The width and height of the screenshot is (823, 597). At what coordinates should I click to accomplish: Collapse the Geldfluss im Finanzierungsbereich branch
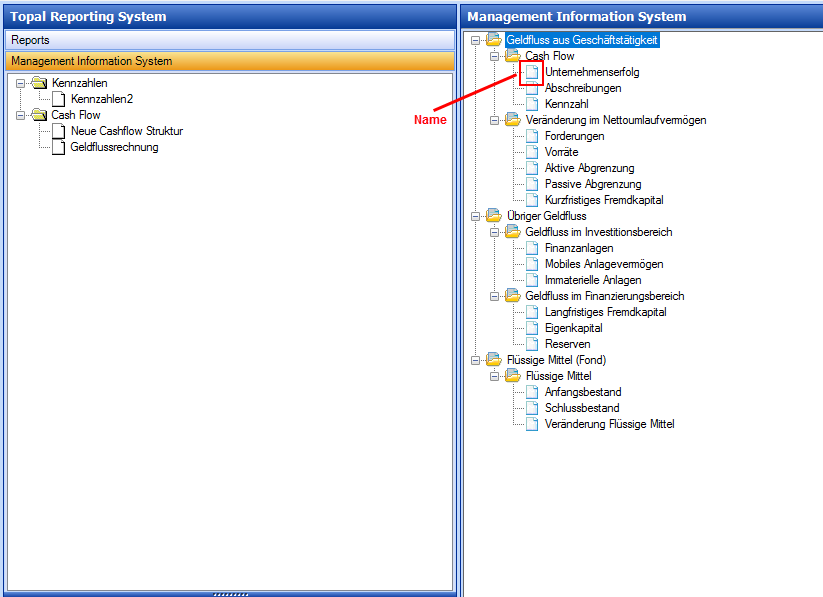click(494, 296)
